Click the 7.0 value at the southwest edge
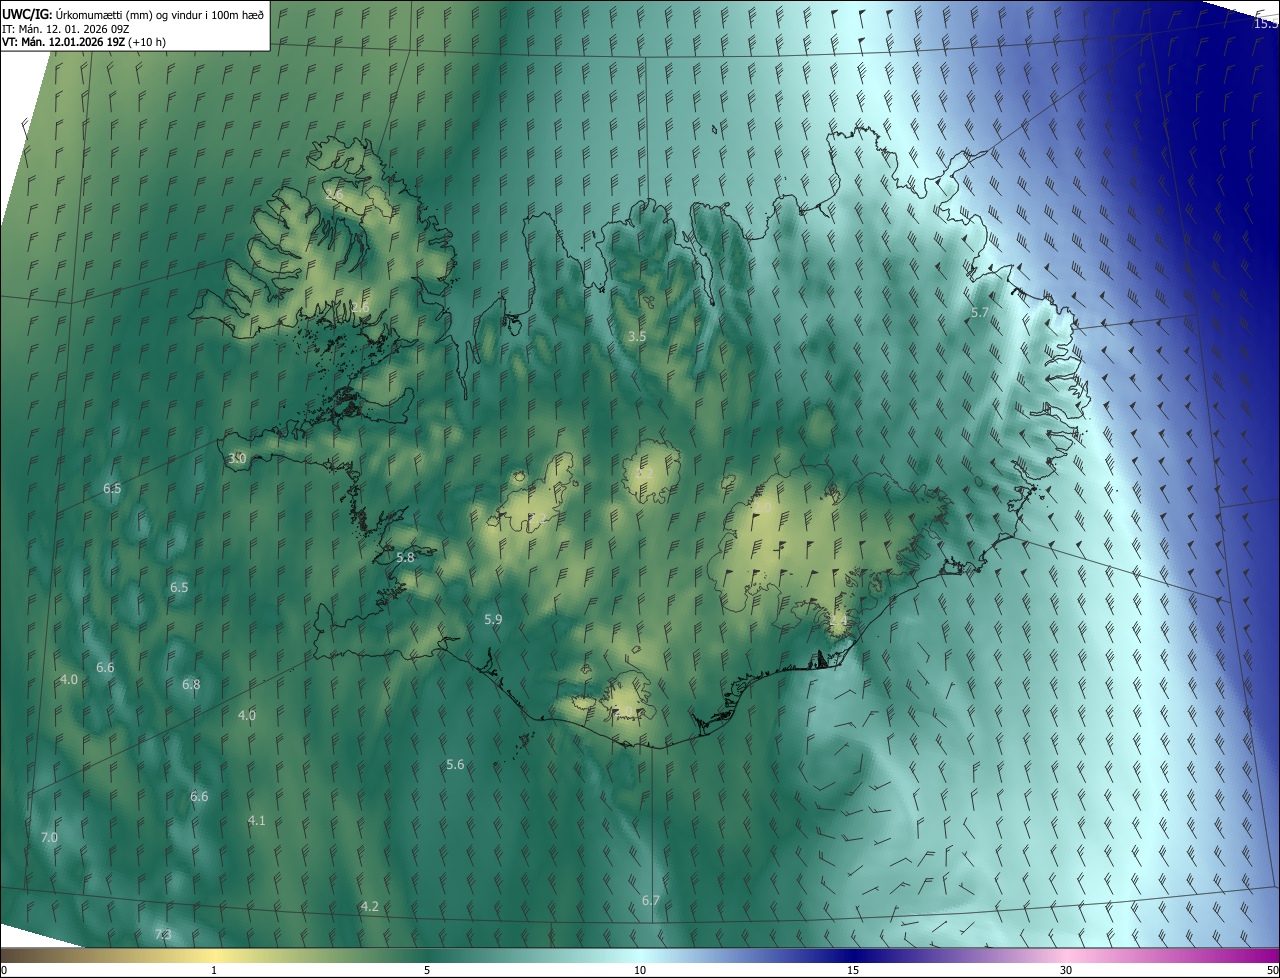 click(x=49, y=838)
